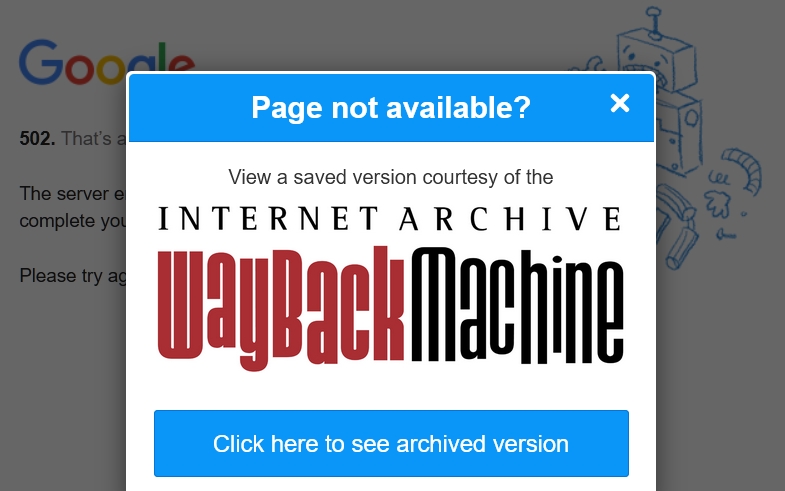Click the That's a error text
Screen dimensions: 785x491
click(x=94, y=139)
